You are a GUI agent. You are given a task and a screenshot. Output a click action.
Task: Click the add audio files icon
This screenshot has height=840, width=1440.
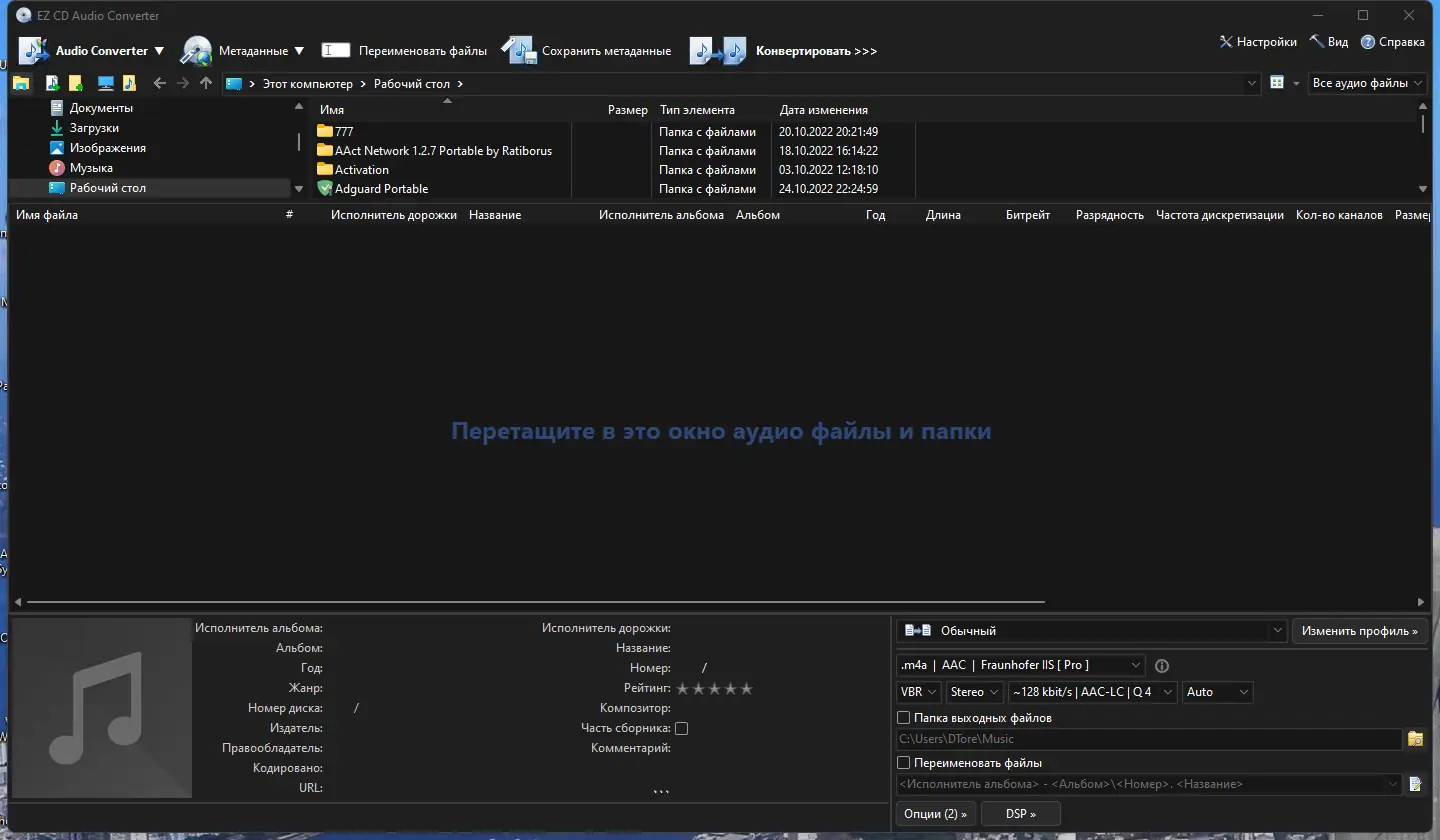[x=53, y=83]
